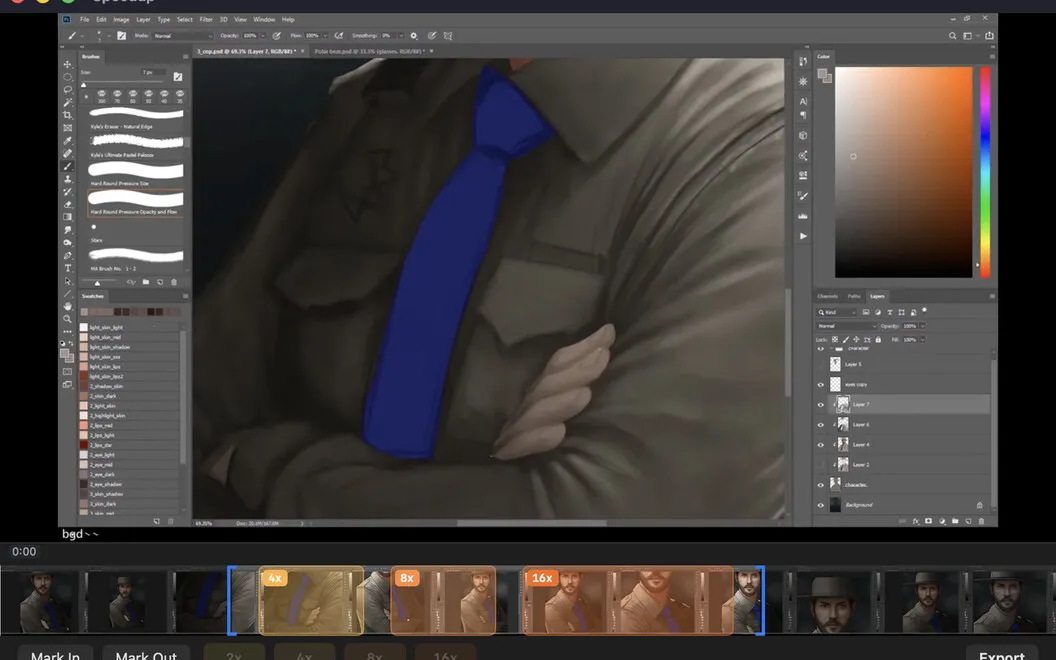Viewport: 1056px width, 660px height.
Task: Open the Window menu
Action: pos(264,20)
